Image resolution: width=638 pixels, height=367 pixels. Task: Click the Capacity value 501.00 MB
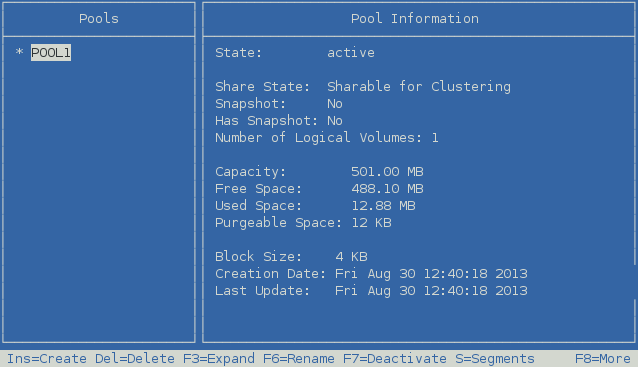pos(387,172)
